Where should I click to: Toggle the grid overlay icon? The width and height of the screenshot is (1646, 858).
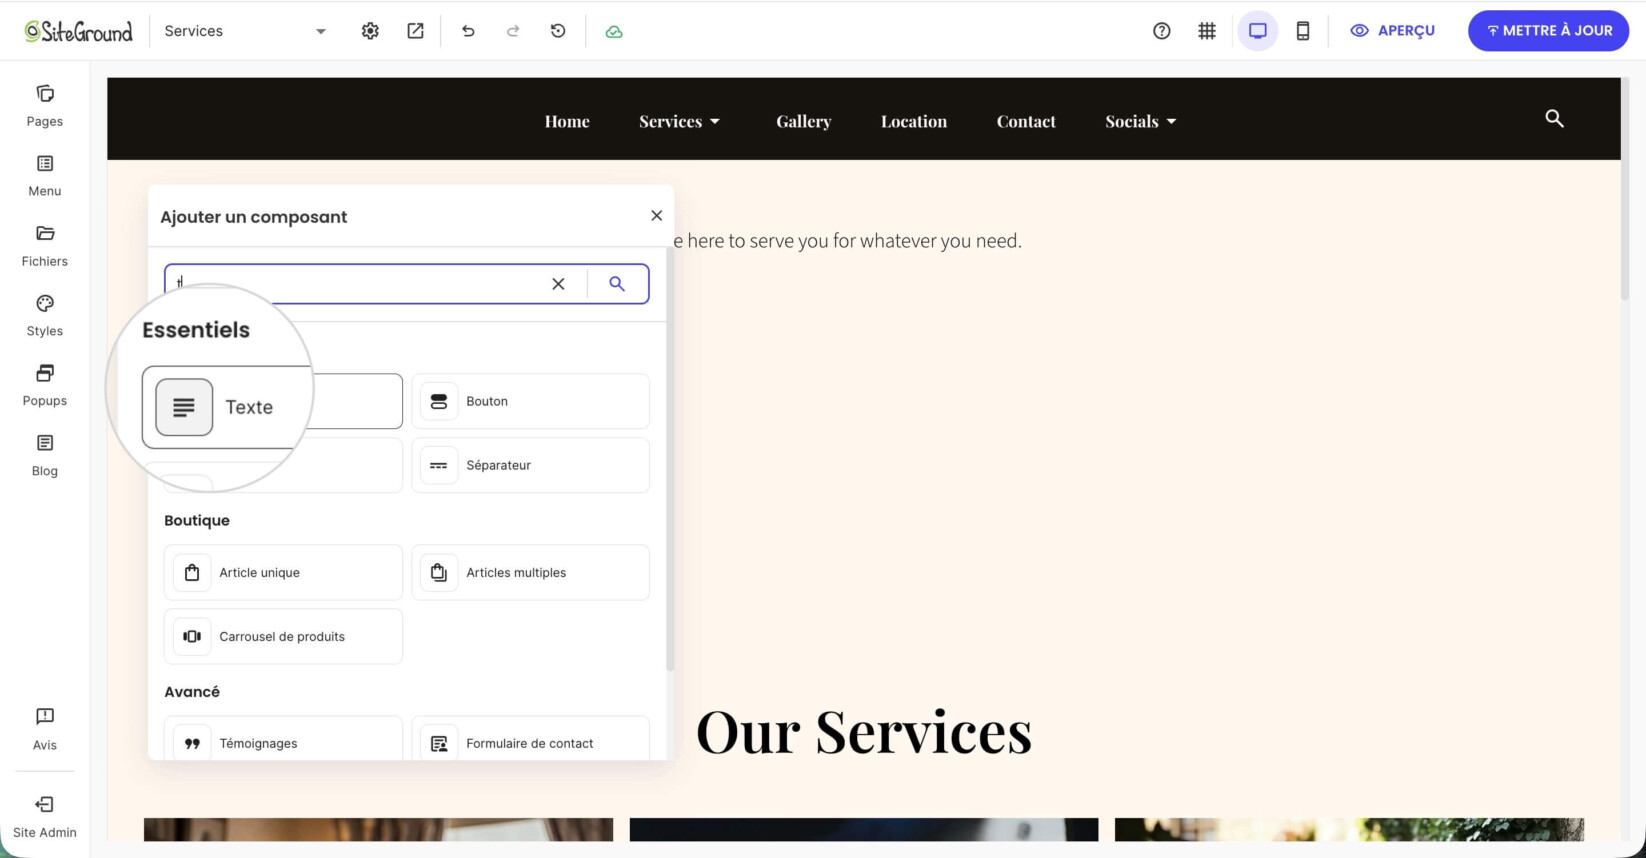point(1207,31)
